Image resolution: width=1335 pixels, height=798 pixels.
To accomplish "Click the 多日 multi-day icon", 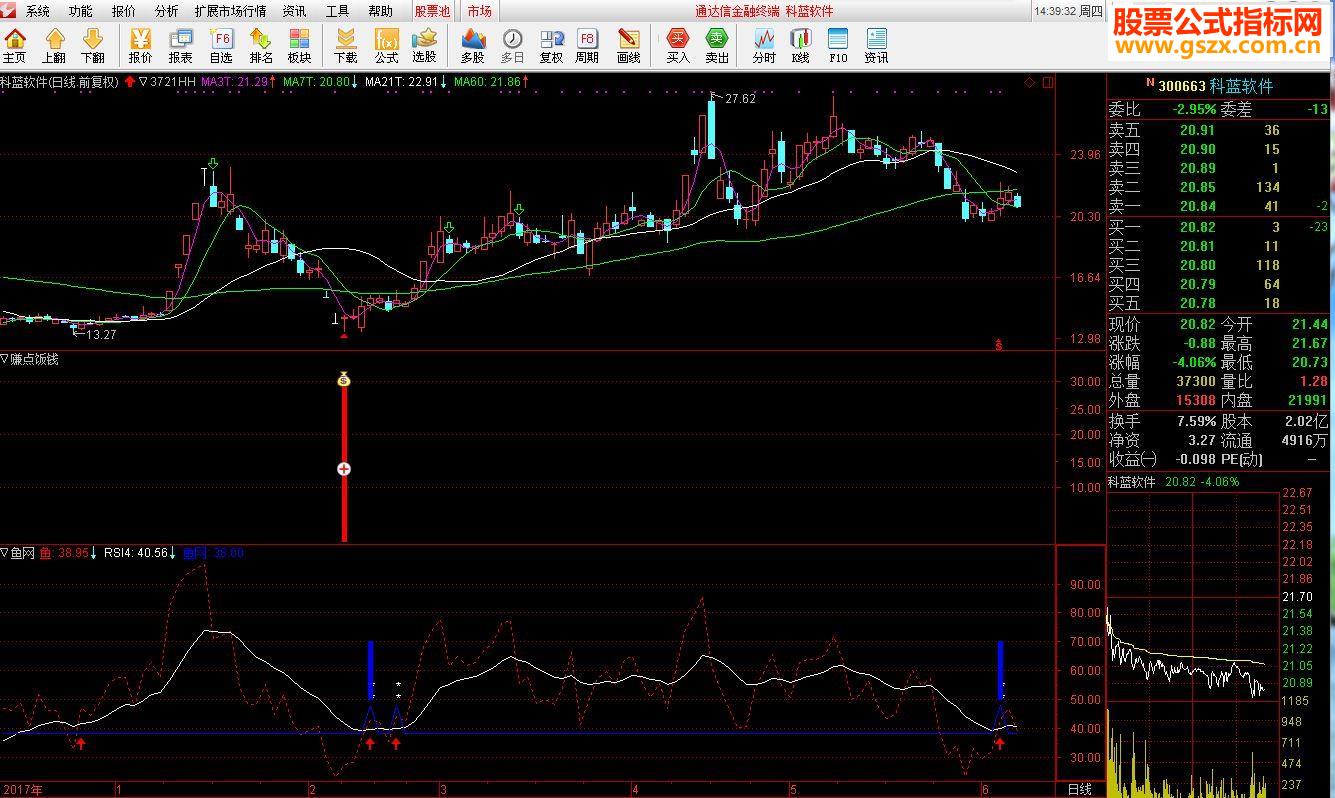I will [512, 46].
